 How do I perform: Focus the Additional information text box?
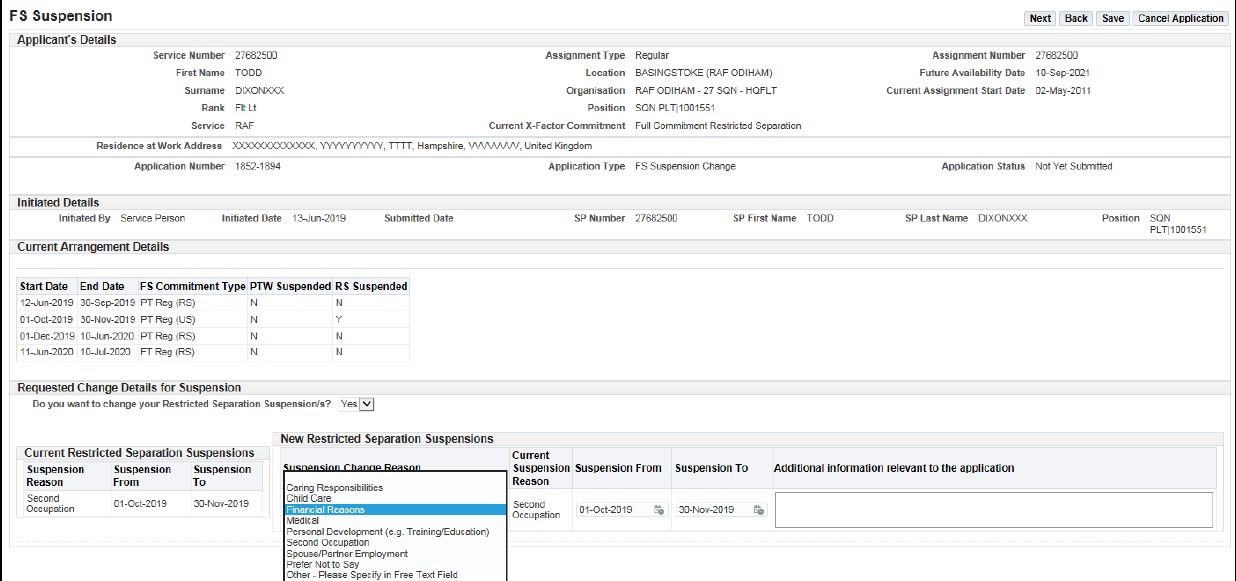[993, 509]
